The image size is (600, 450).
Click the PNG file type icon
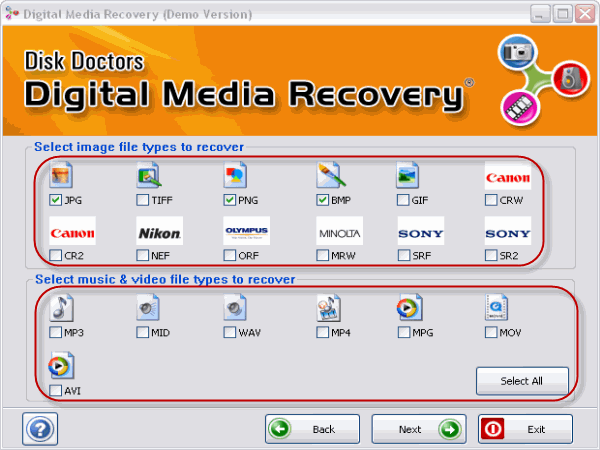point(235,175)
